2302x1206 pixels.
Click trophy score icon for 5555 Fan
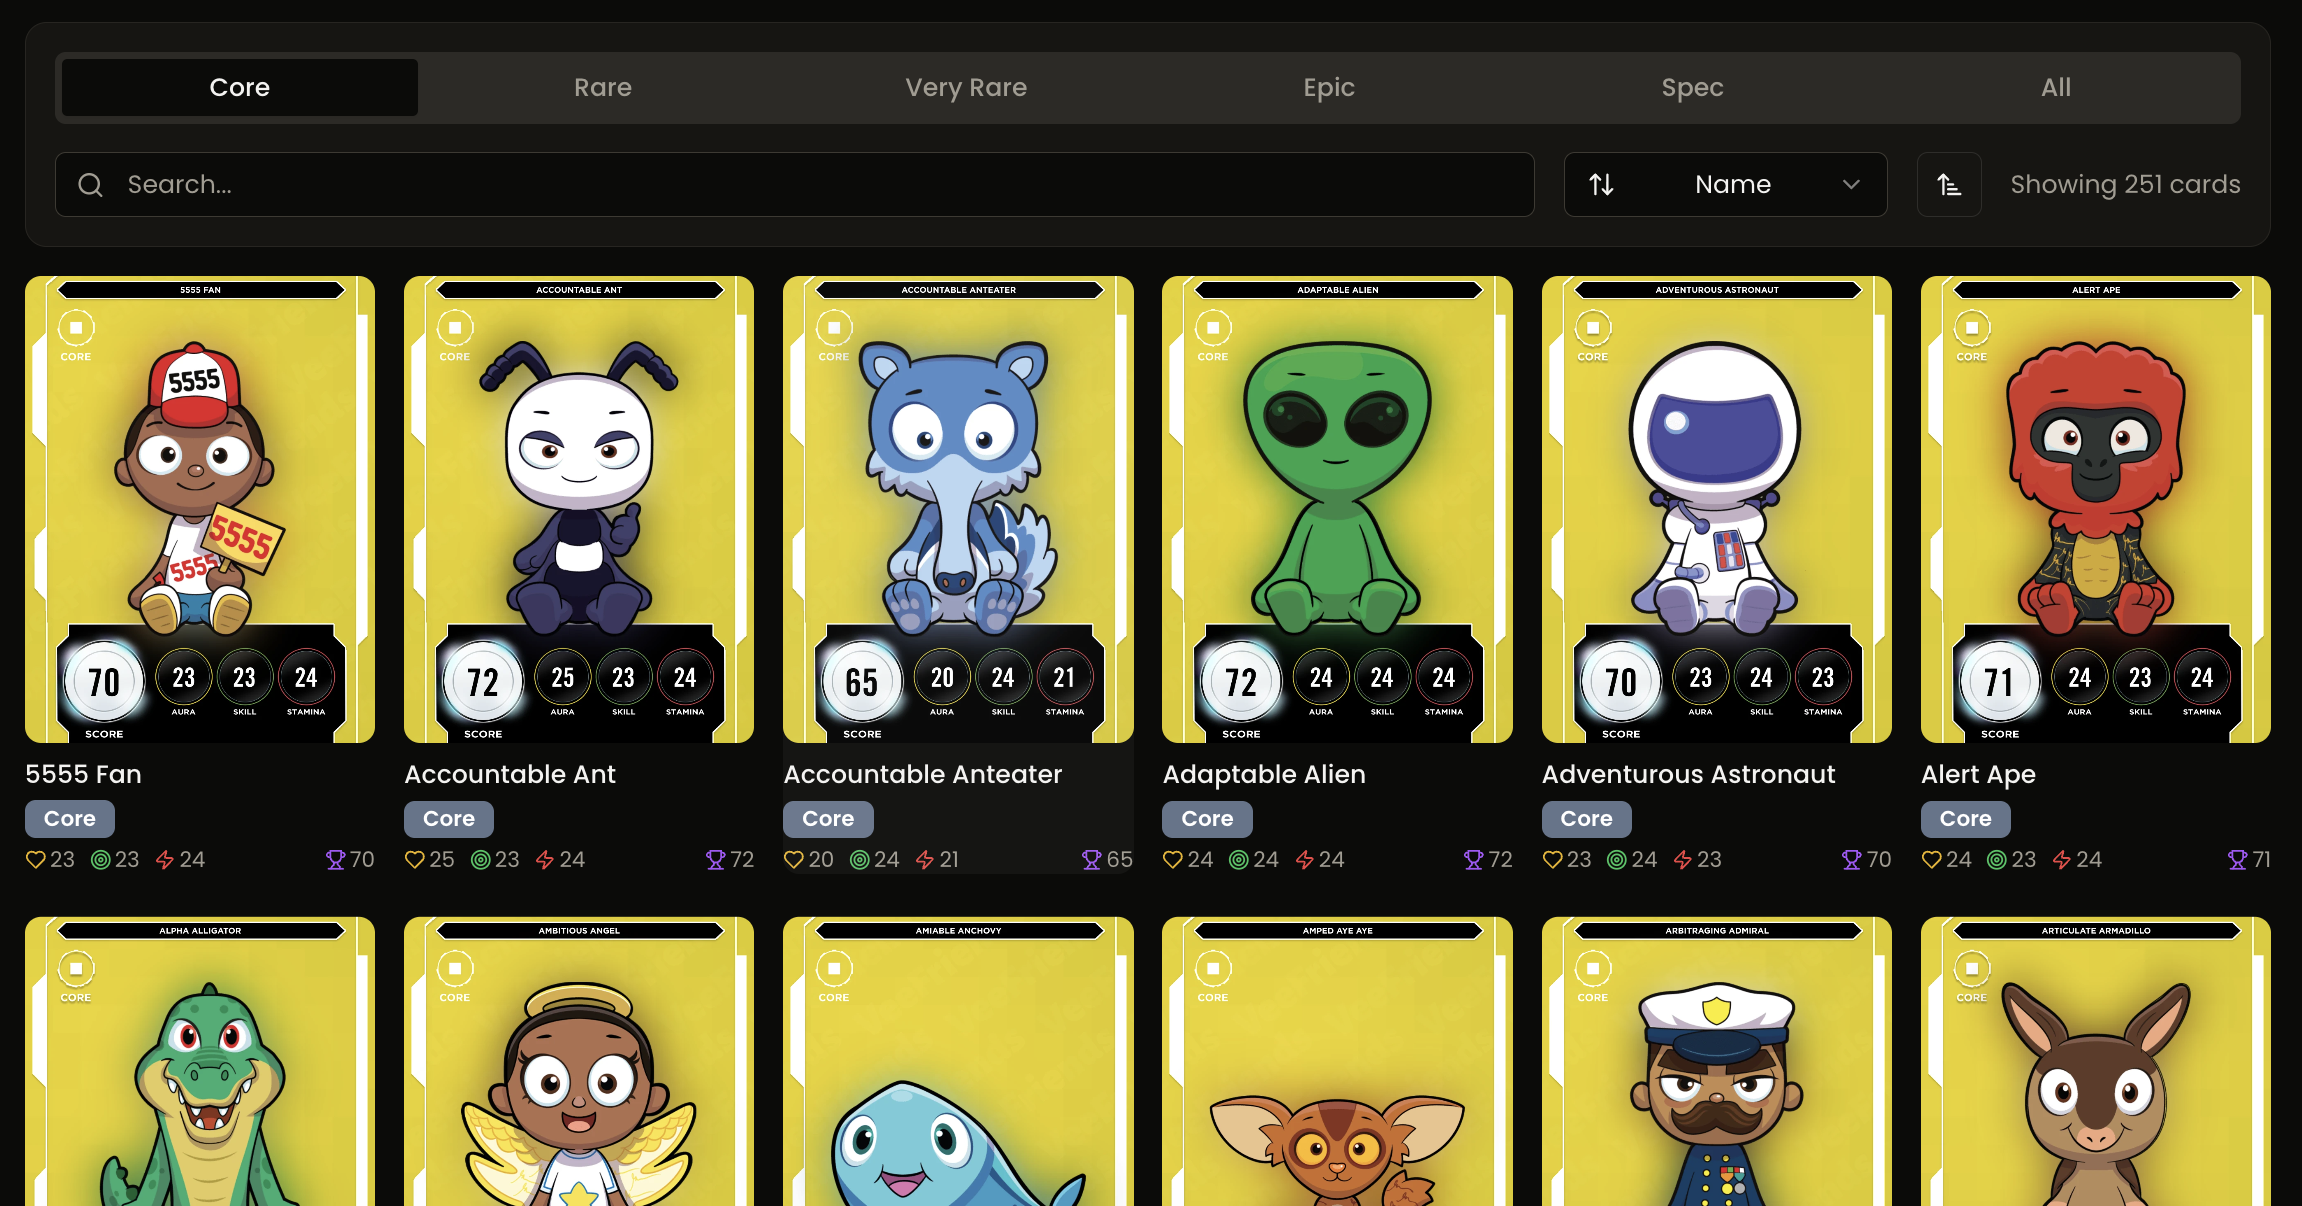click(x=336, y=860)
